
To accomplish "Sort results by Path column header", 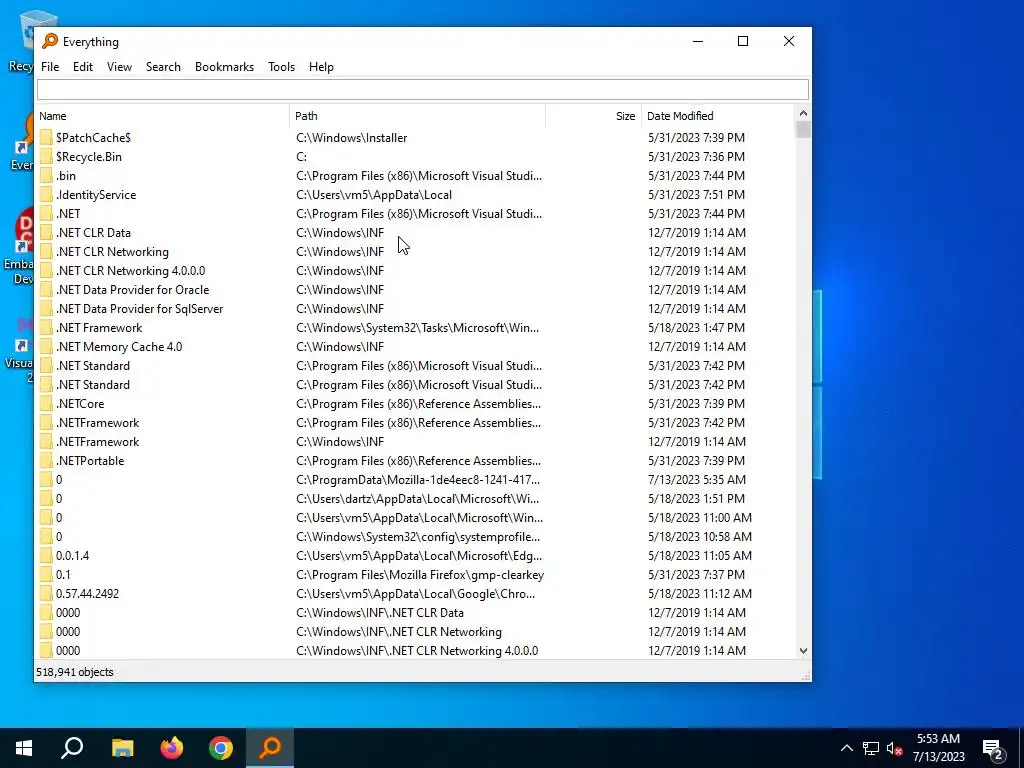I will point(417,116).
